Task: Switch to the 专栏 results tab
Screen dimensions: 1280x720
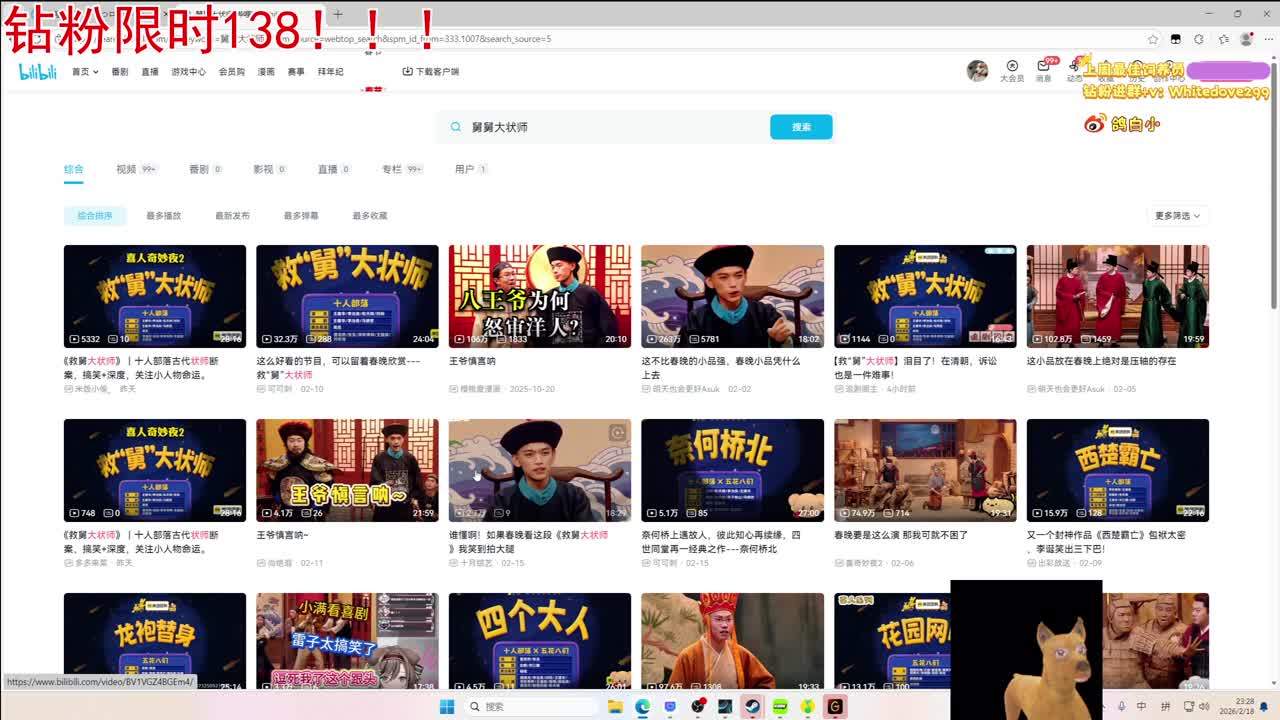Action: coord(391,170)
